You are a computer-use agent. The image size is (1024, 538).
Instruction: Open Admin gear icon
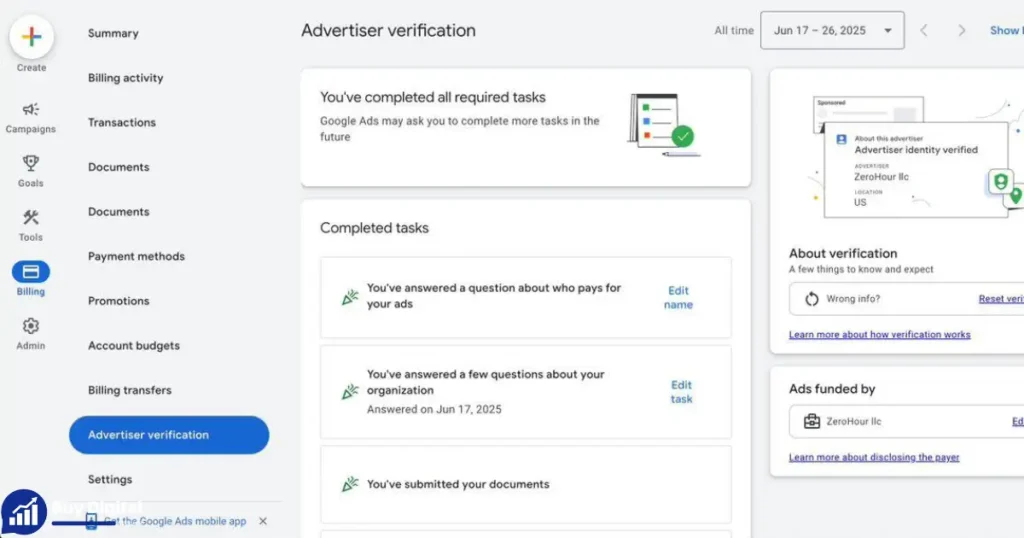point(31,326)
